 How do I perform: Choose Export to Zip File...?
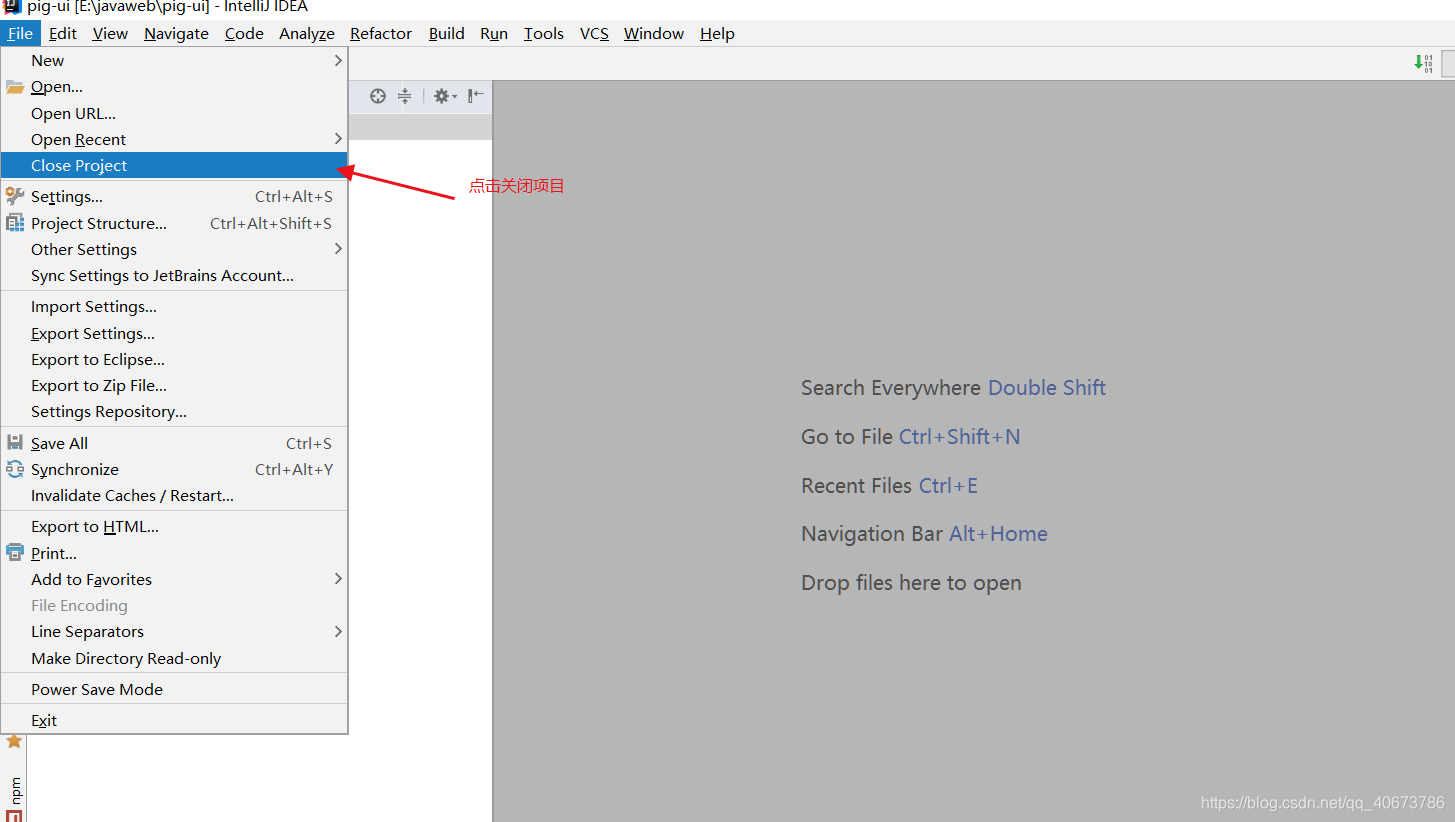[174, 385]
